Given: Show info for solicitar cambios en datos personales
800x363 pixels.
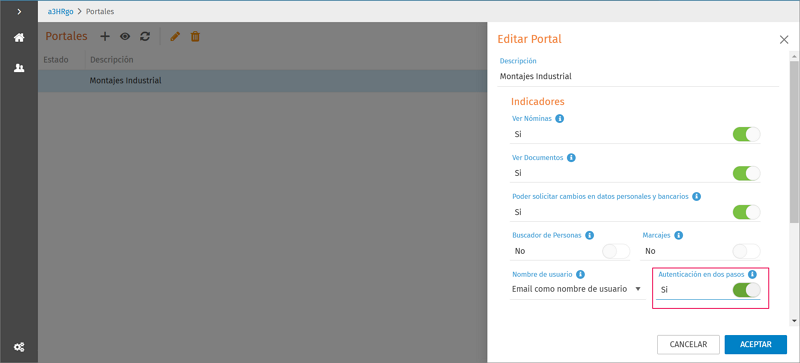Looking at the screenshot, I should (696, 196).
